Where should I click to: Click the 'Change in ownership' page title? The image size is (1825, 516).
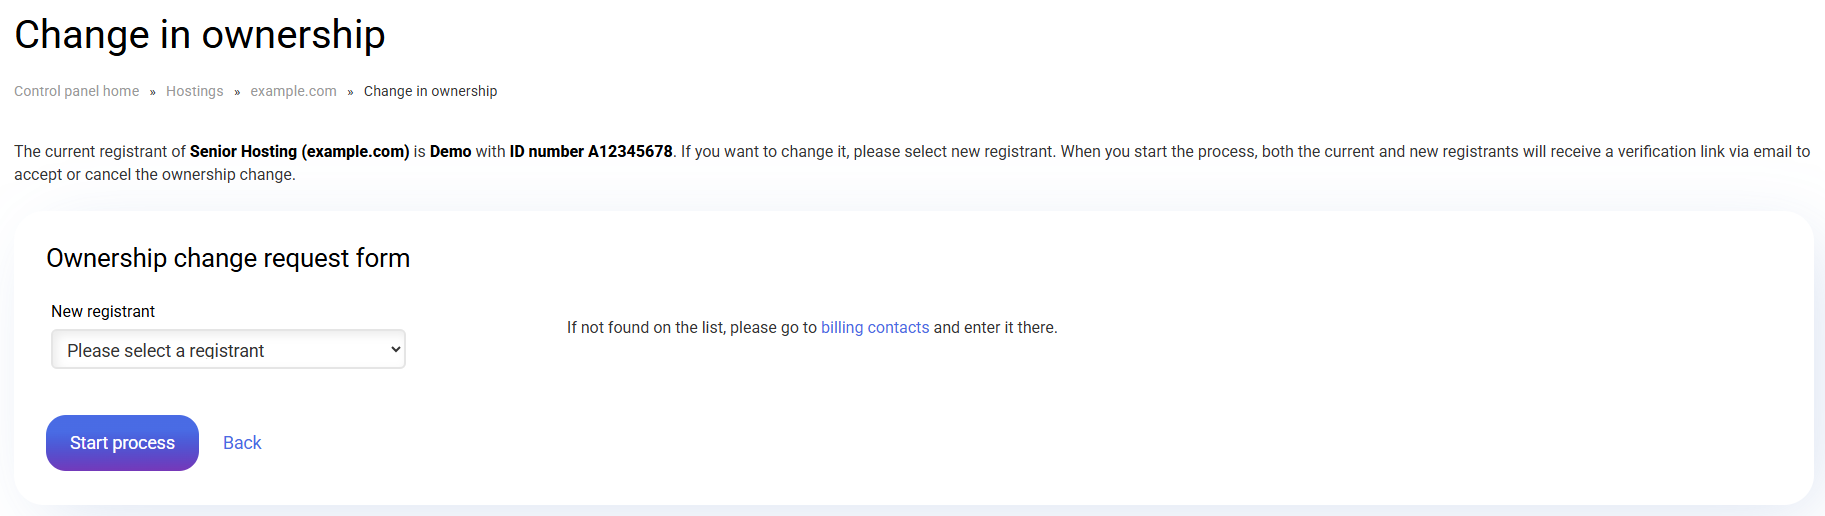point(200,35)
